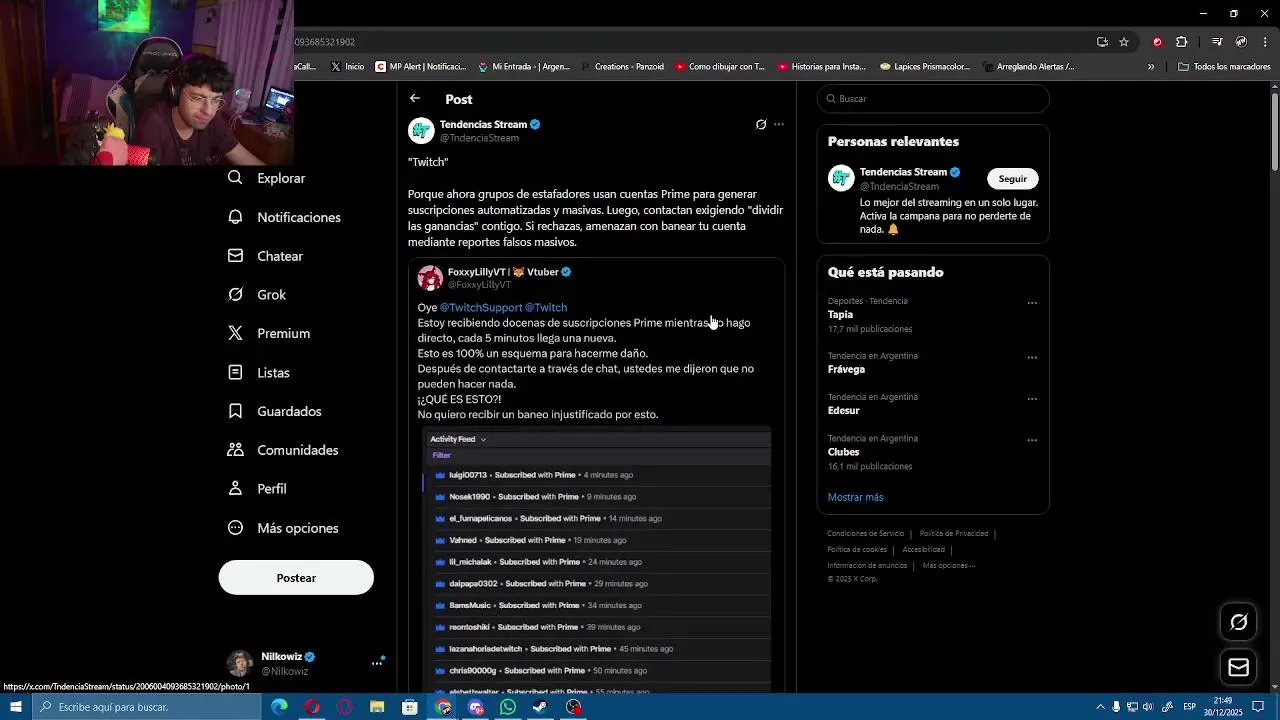Viewport: 1280px width, 720px height.
Task: Open floating Grok button at bottom right
Action: point(1238,623)
